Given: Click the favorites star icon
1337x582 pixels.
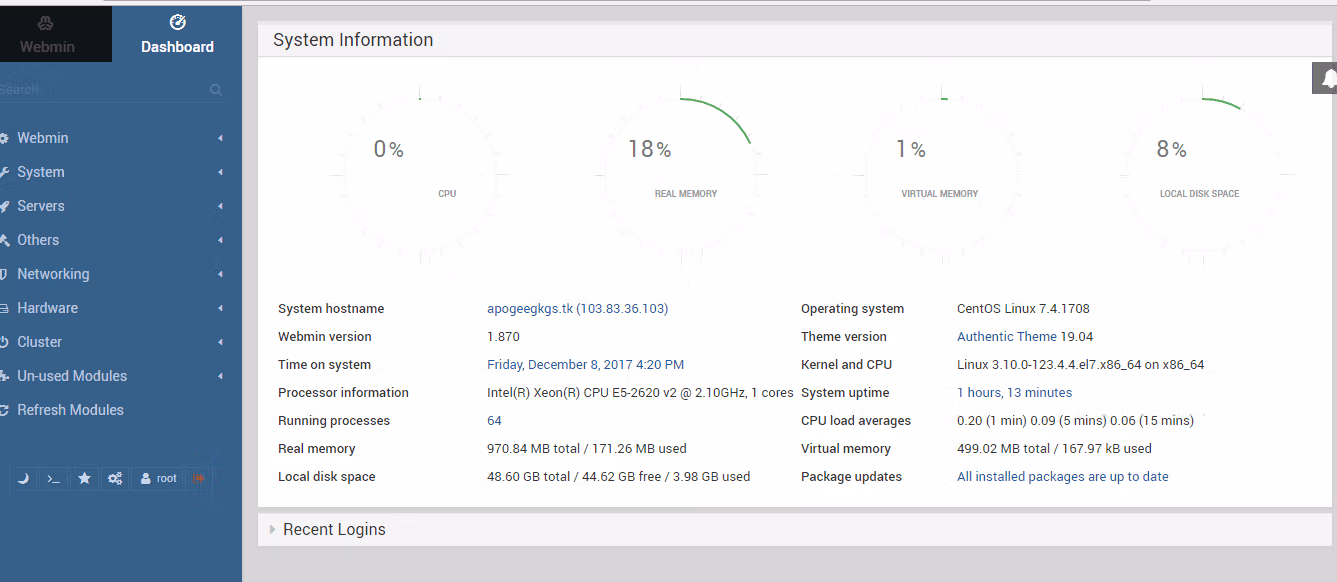Looking at the screenshot, I should 85,479.
